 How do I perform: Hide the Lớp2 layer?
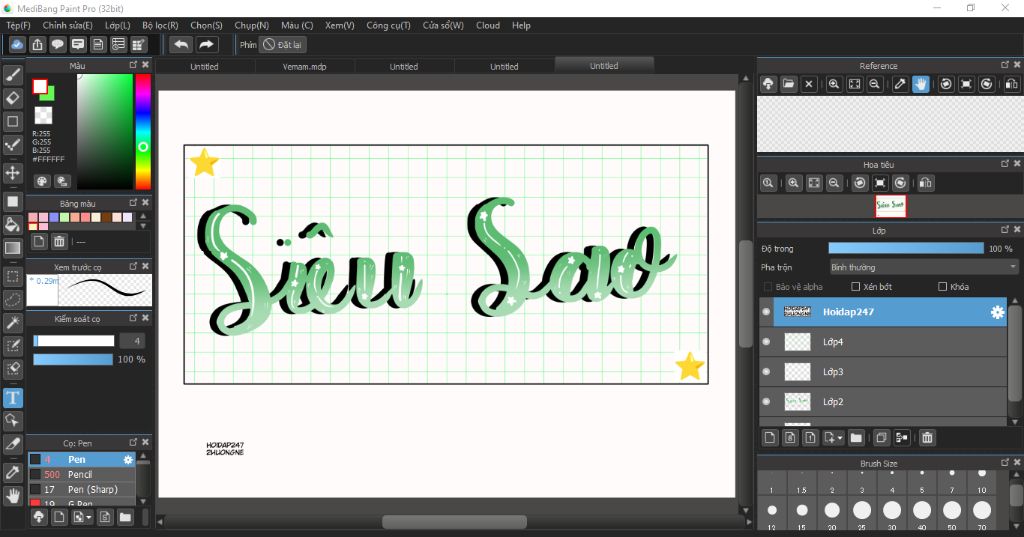[767, 402]
